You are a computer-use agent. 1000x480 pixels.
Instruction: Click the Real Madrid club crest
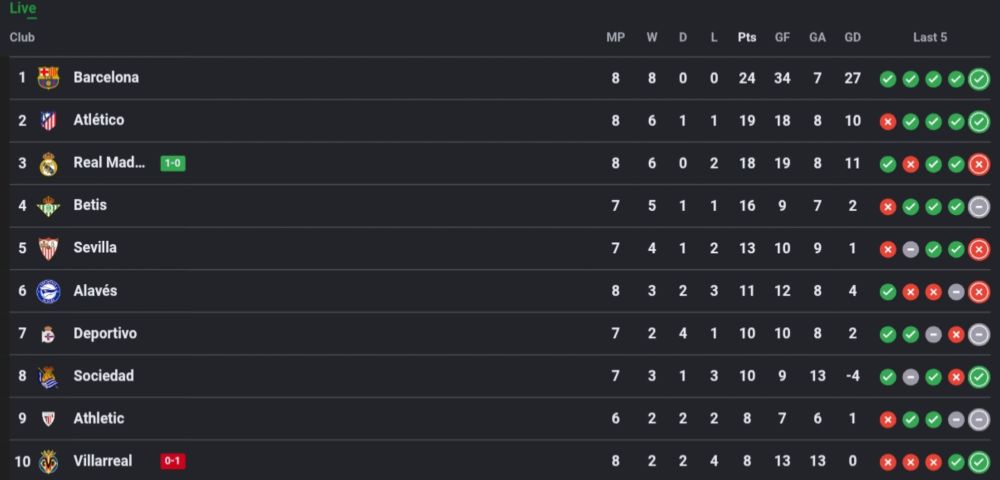[48, 164]
